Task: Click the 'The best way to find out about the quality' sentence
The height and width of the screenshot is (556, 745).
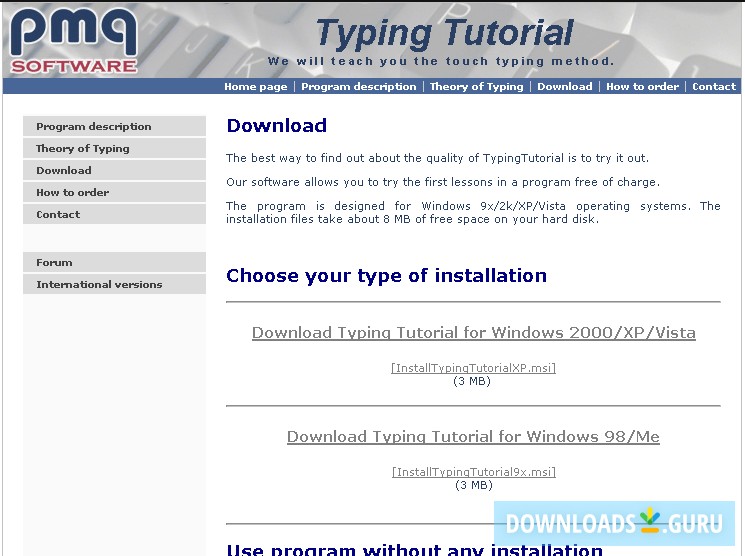Action: 437,158
